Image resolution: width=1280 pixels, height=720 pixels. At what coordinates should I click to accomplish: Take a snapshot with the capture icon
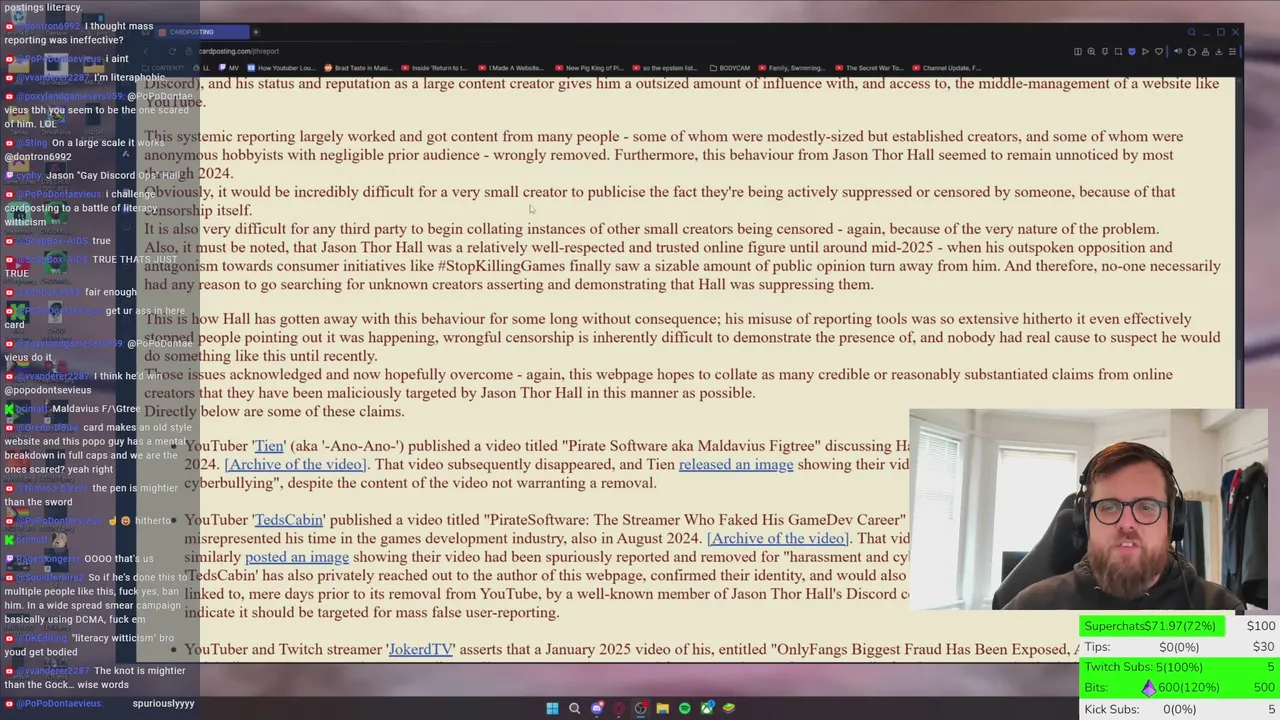1118,51
